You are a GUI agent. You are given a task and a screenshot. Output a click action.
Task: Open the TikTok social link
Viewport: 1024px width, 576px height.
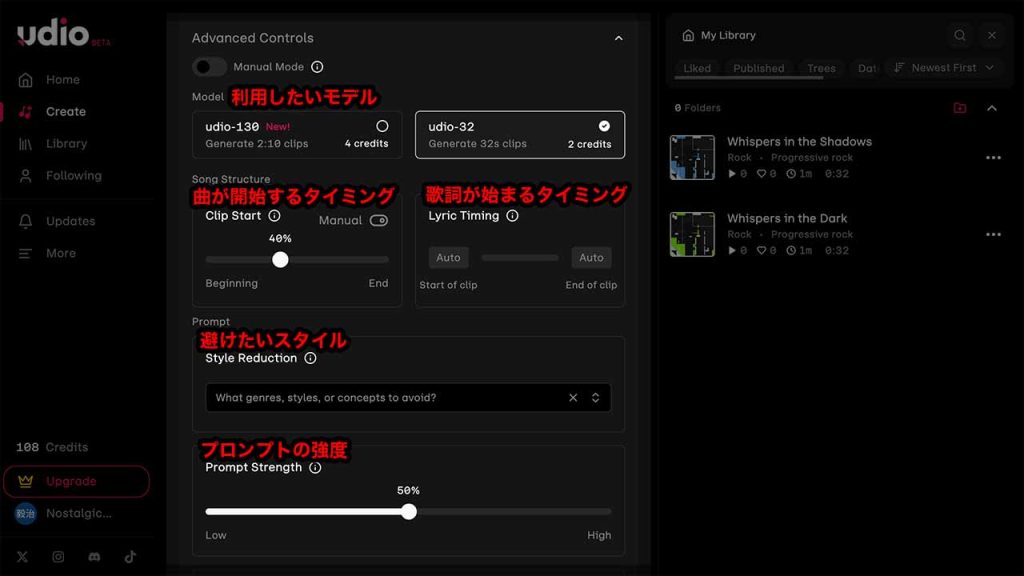pyautogui.click(x=130, y=556)
